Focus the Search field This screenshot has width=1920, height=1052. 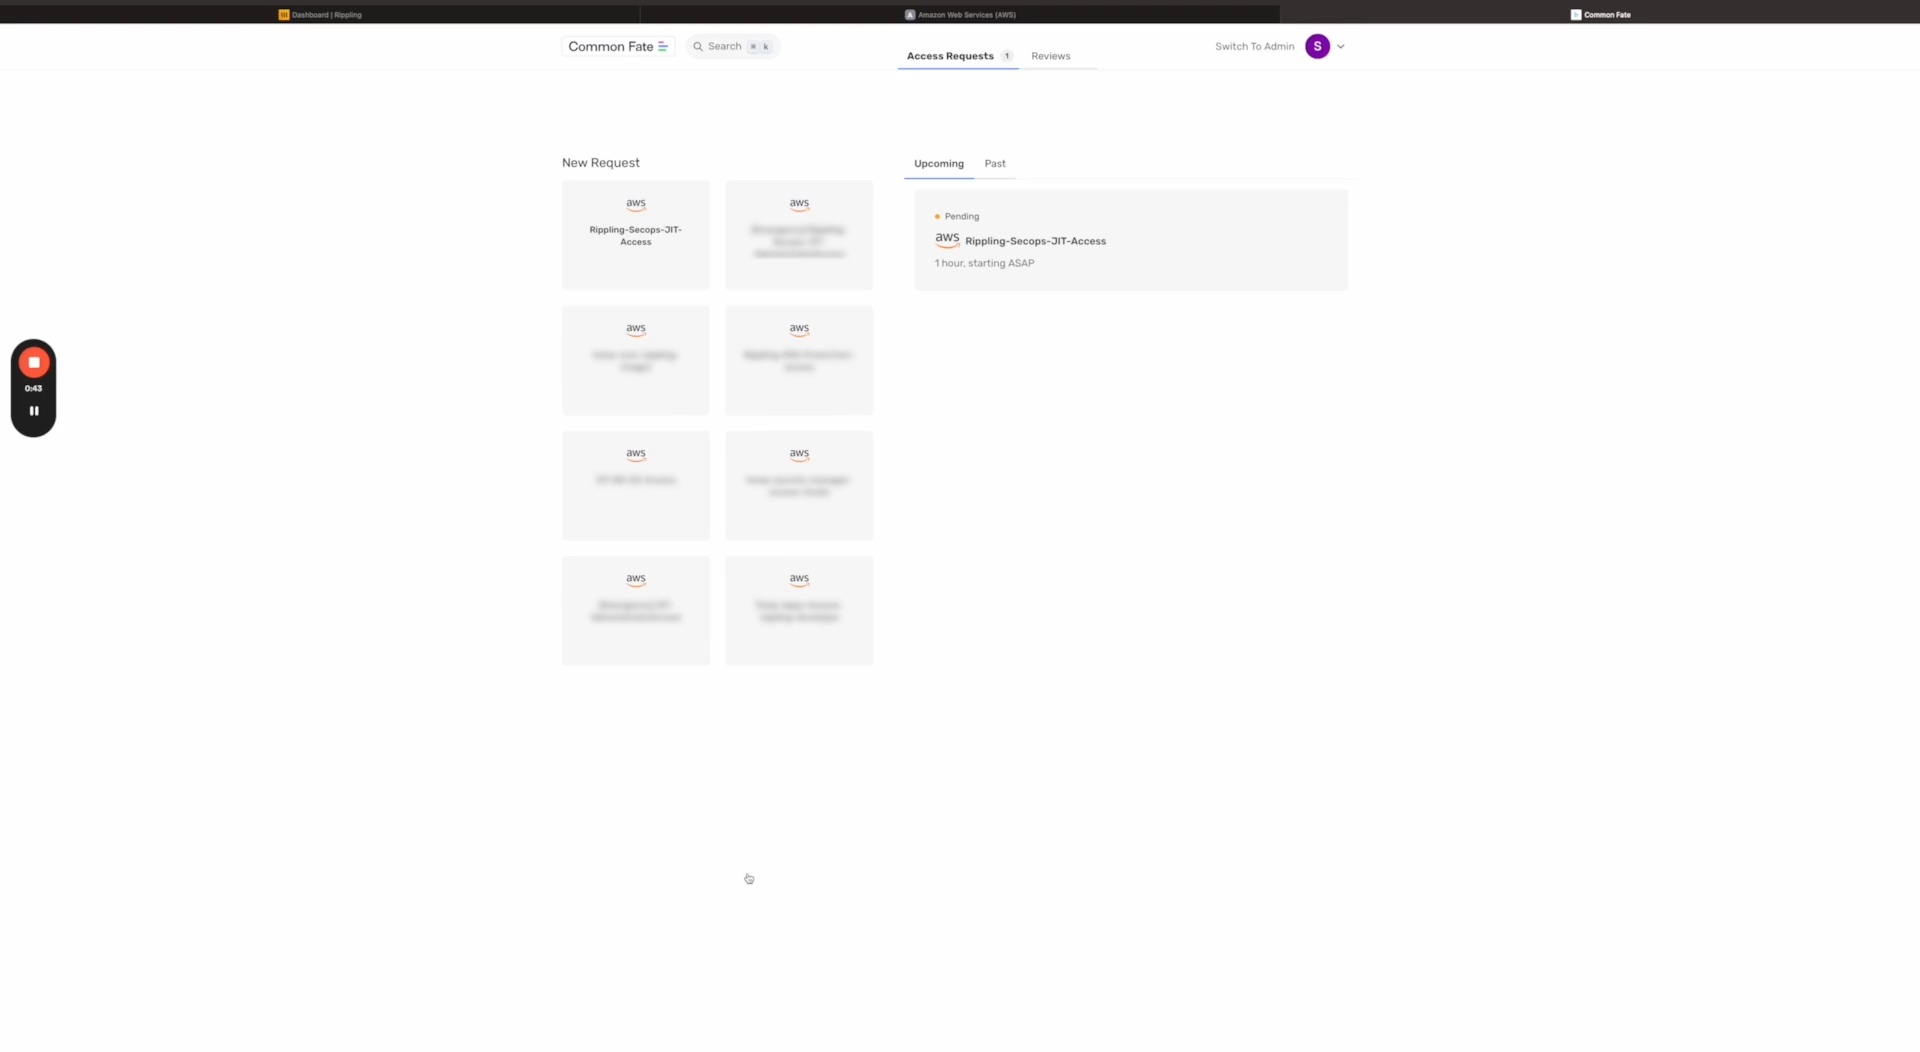pos(733,46)
